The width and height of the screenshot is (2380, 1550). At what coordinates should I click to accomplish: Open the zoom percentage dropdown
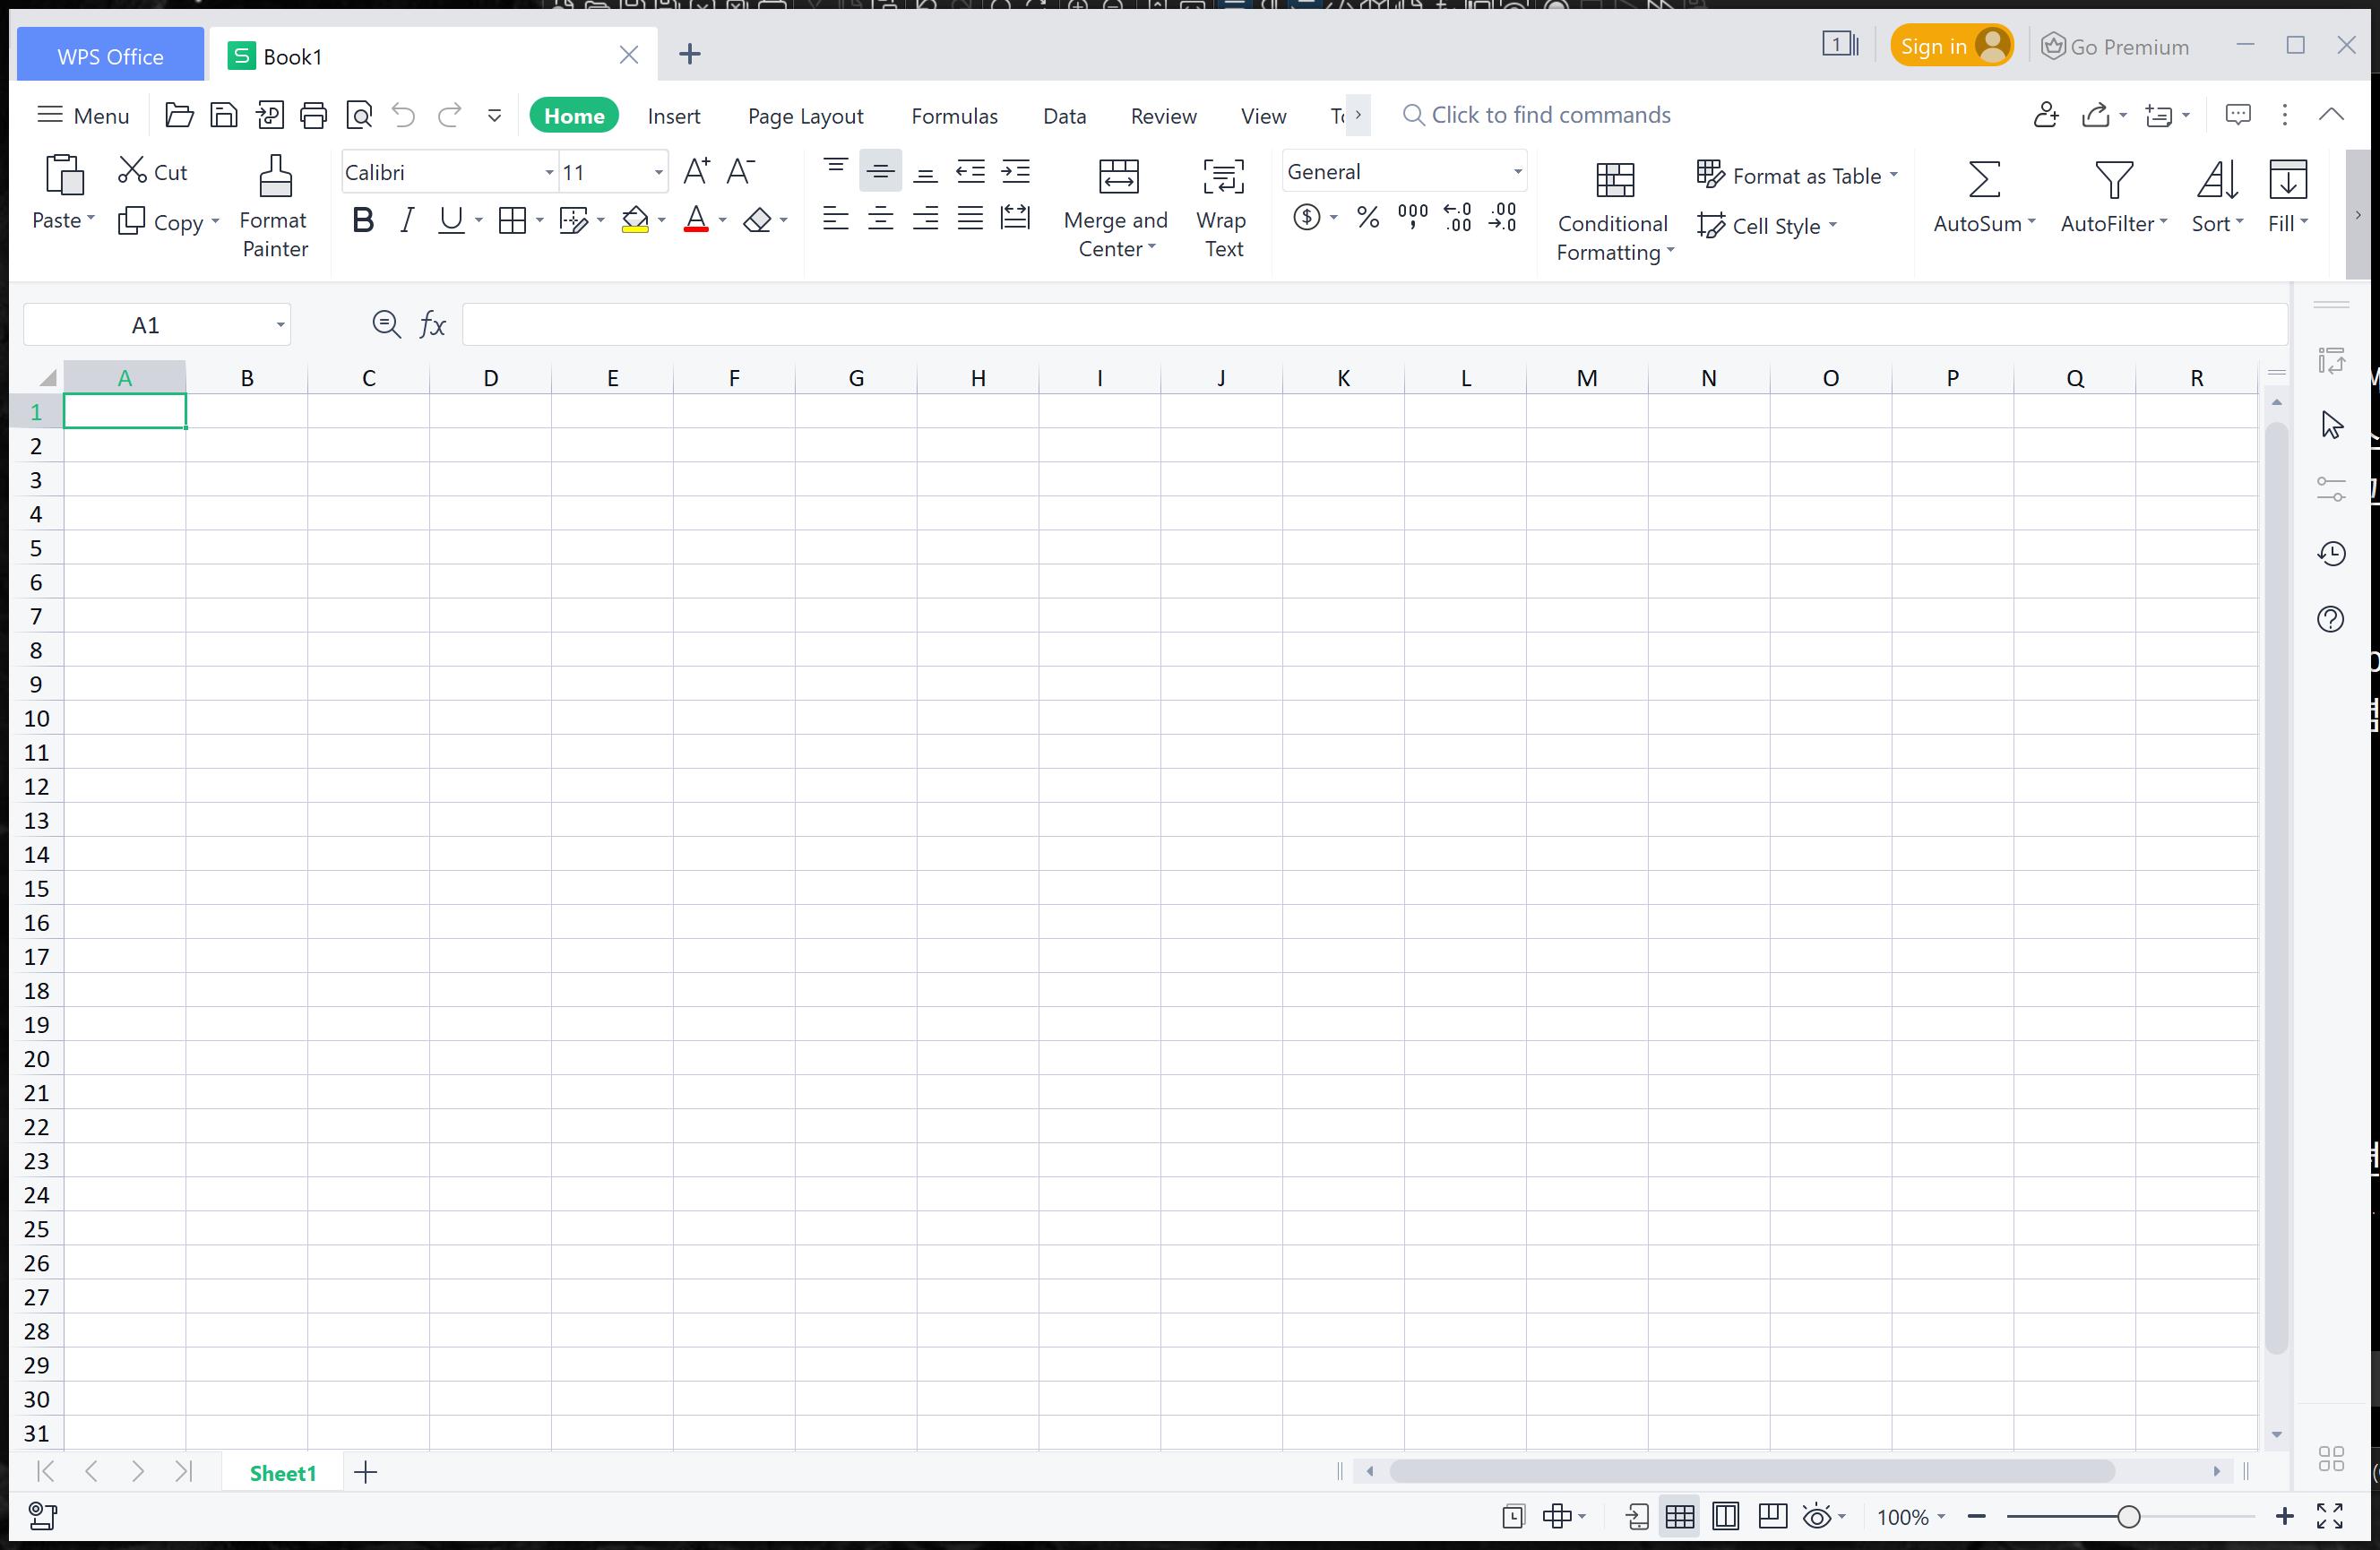1912,1517
